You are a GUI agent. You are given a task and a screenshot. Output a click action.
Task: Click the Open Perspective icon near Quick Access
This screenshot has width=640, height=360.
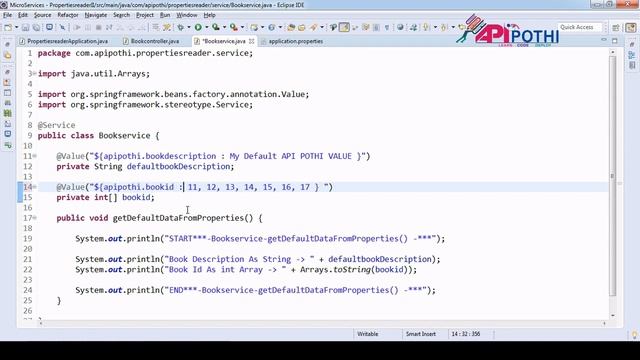[616, 27]
